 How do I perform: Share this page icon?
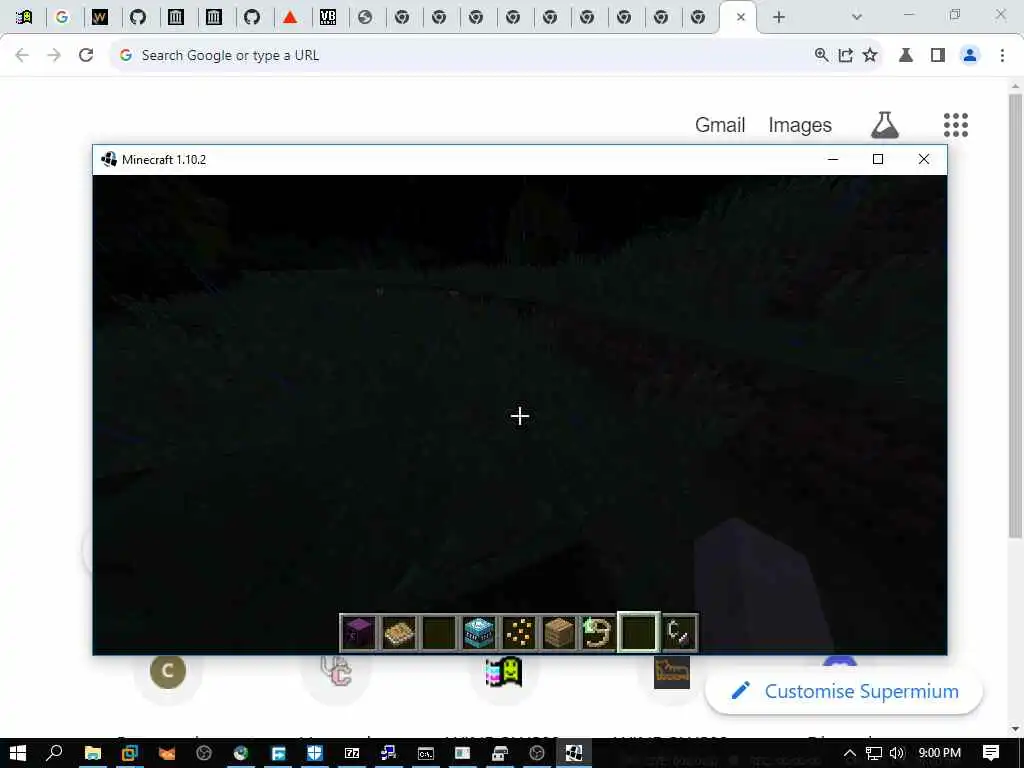tap(846, 56)
